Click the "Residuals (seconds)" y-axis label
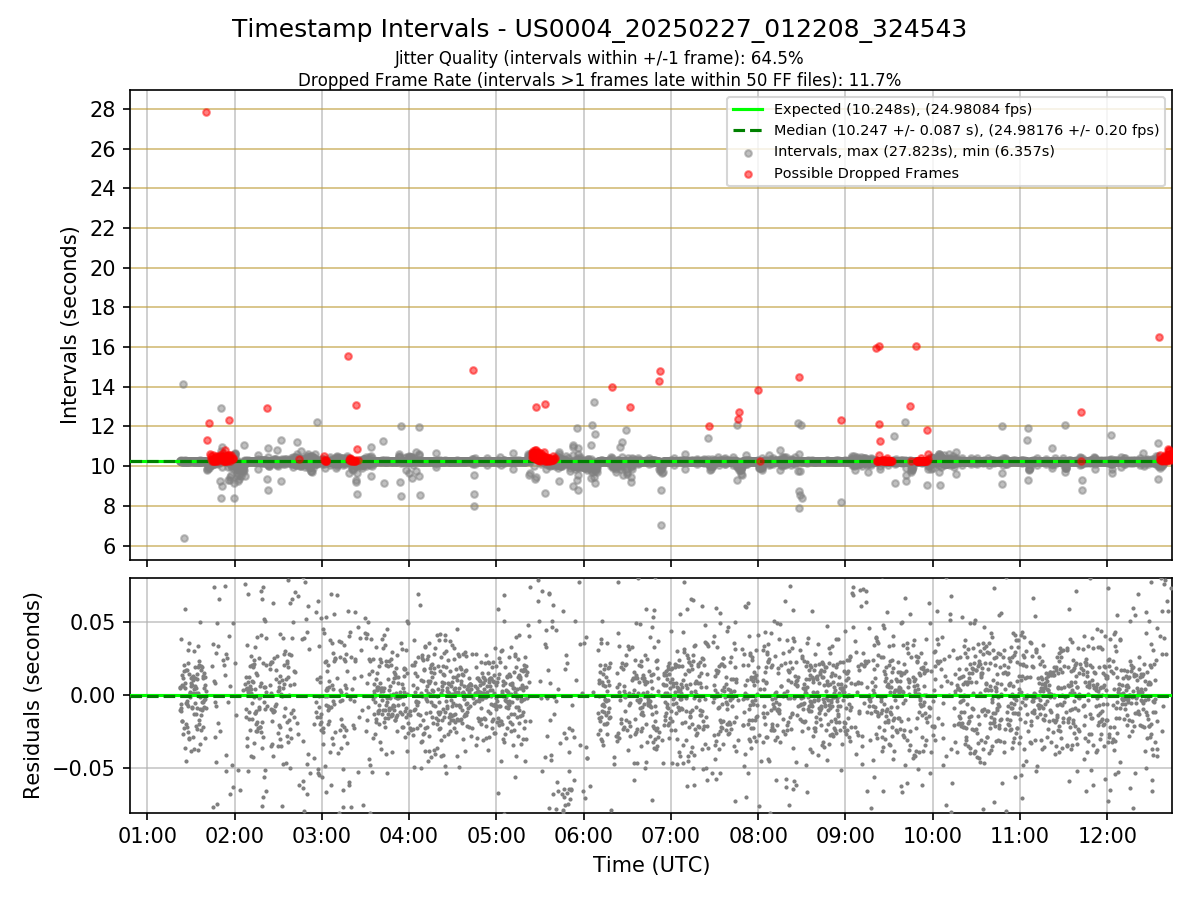The height and width of the screenshot is (900, 1200). point(33,696)
